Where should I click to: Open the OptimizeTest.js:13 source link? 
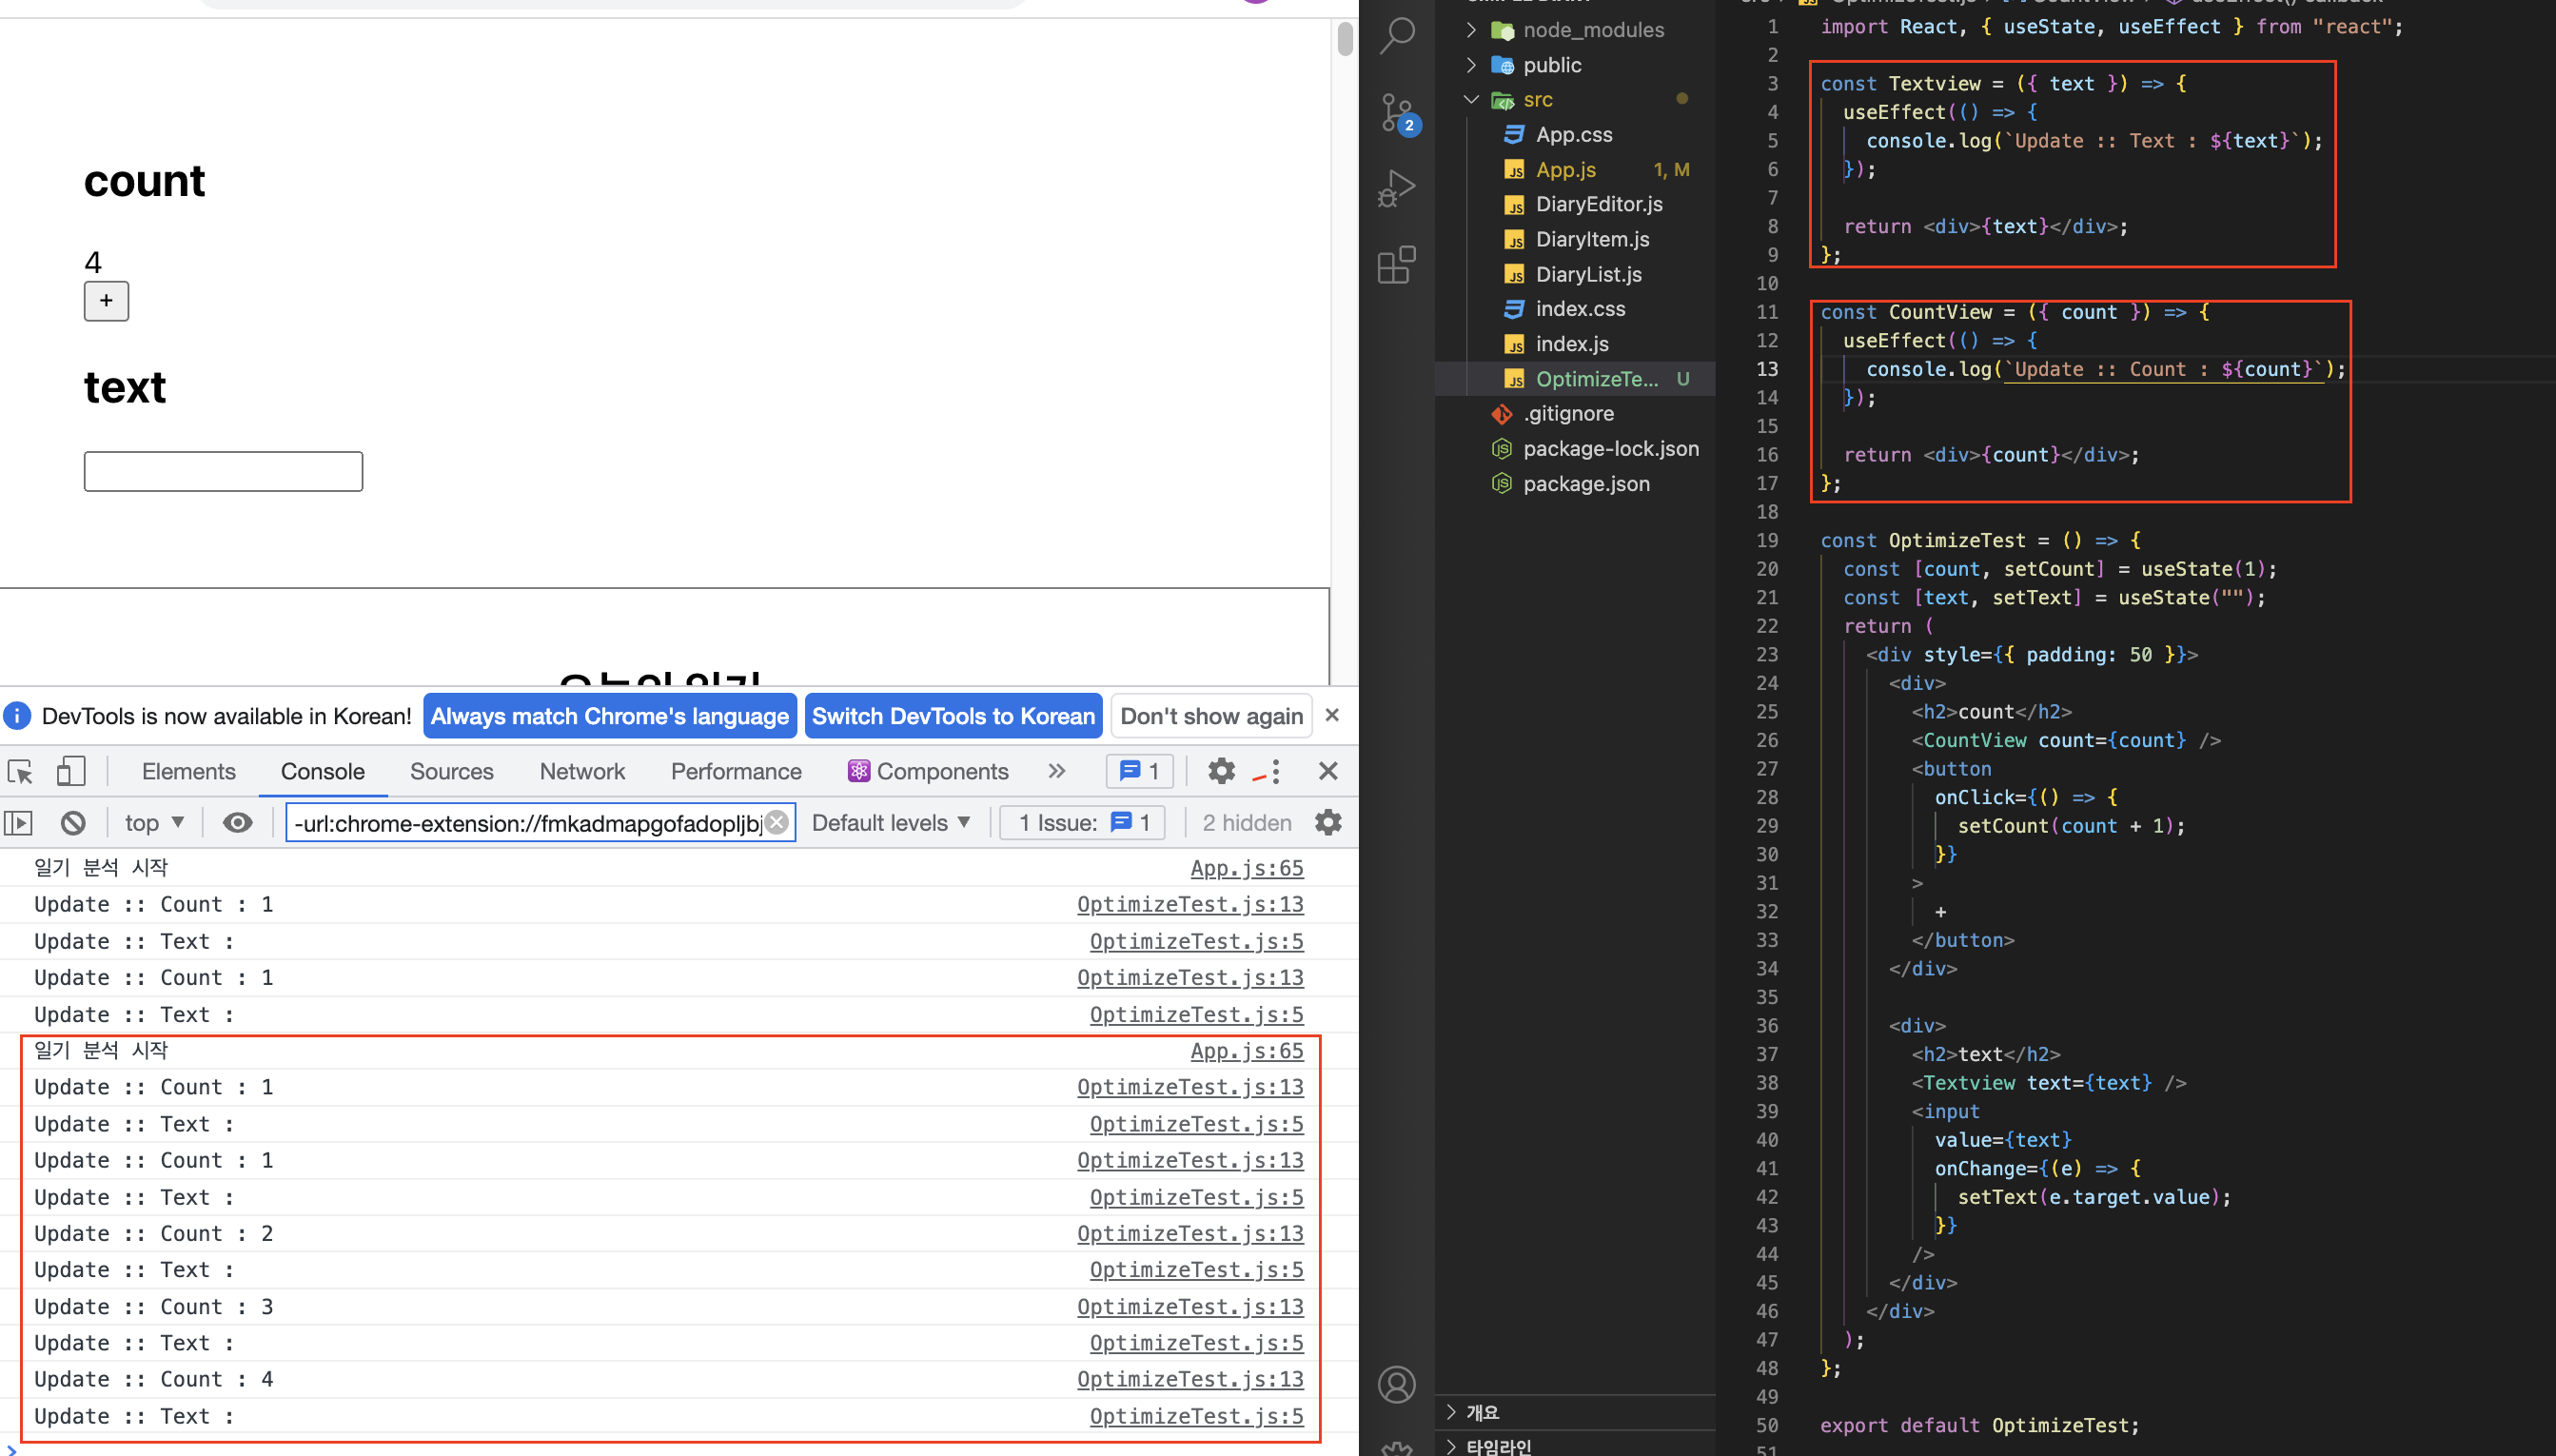1189,904
